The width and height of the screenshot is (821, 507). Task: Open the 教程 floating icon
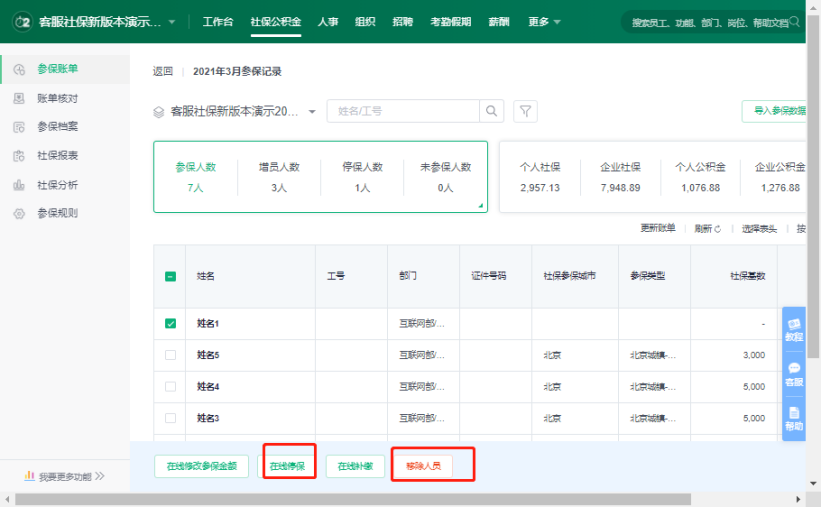[x=794, y=329]
